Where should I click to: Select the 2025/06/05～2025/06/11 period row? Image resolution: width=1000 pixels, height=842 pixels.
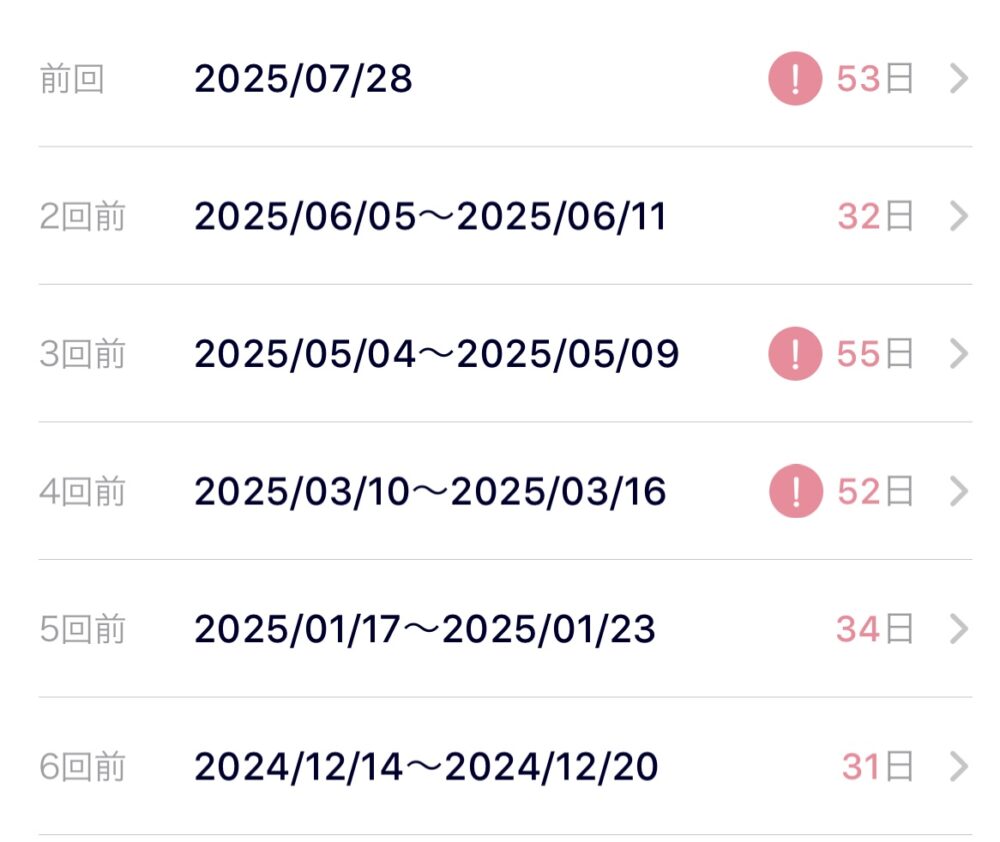[505, 216]
